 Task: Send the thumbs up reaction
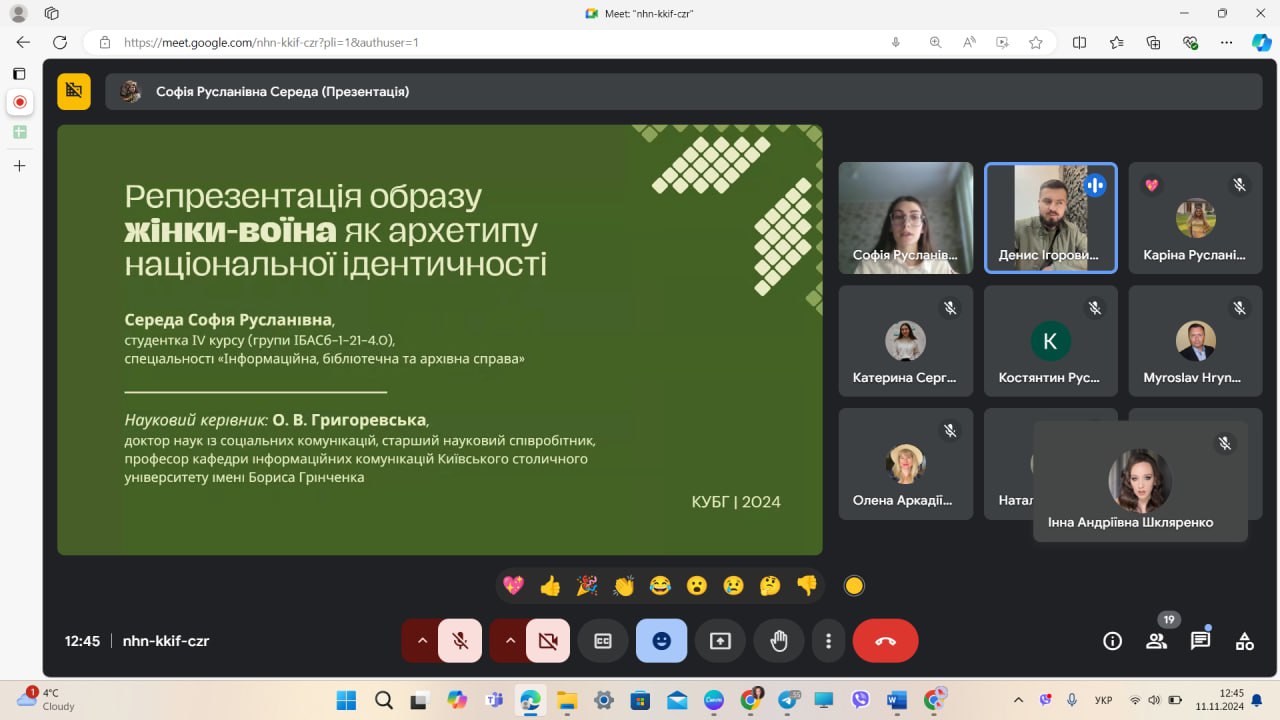pos(550,586)
